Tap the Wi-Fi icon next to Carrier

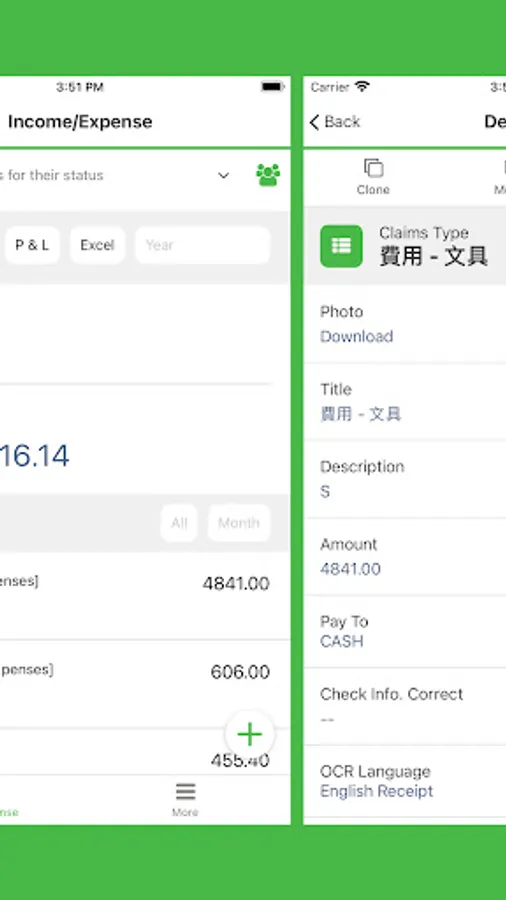click(362, 87)
